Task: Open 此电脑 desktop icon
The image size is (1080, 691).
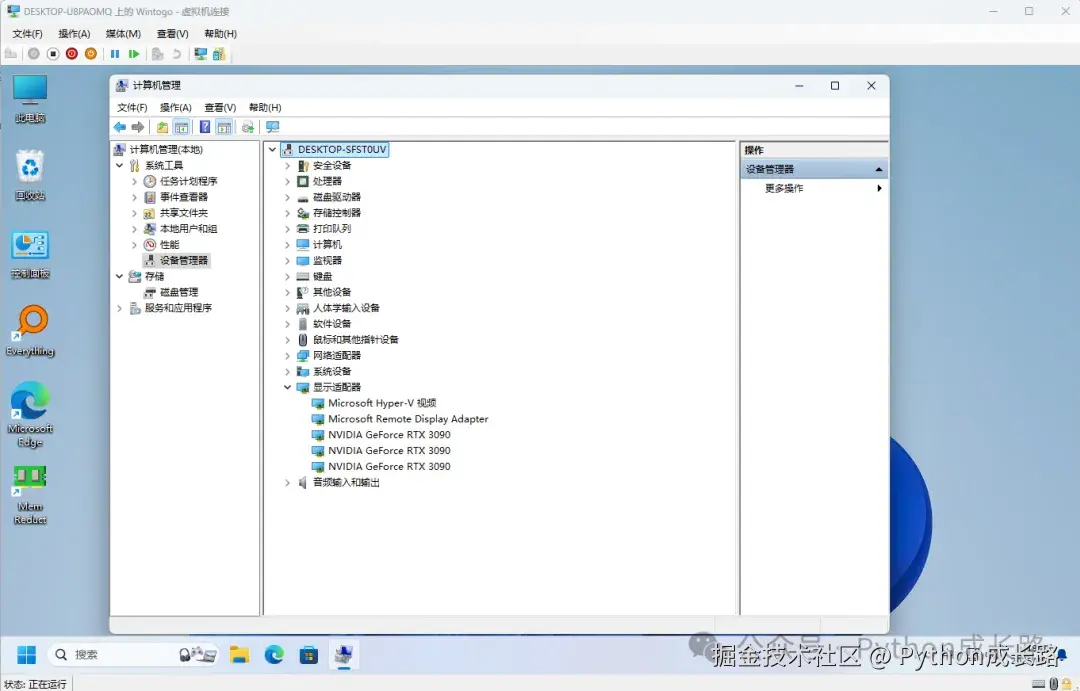Action: pos(30,99)
